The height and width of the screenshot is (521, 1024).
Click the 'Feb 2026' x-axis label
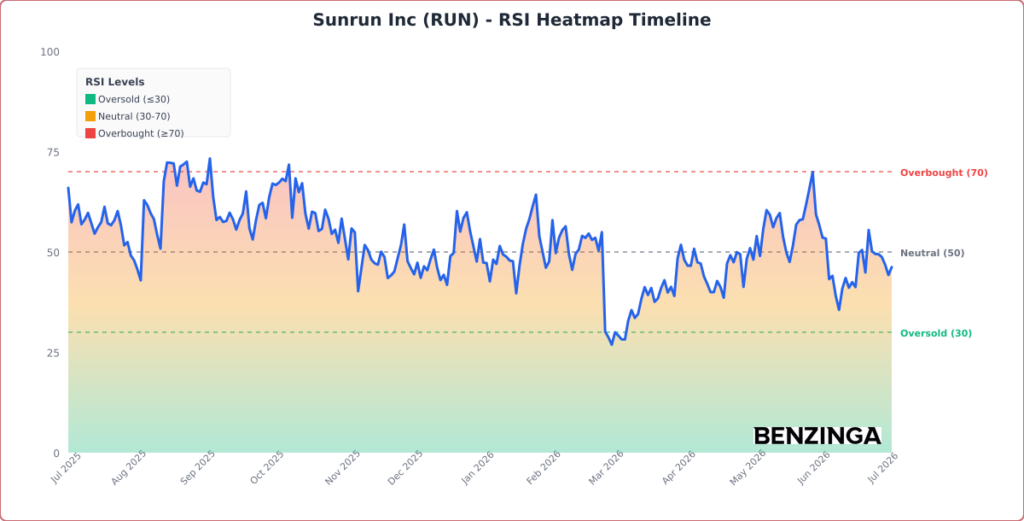pyautogui.click(x=543, y=467)
